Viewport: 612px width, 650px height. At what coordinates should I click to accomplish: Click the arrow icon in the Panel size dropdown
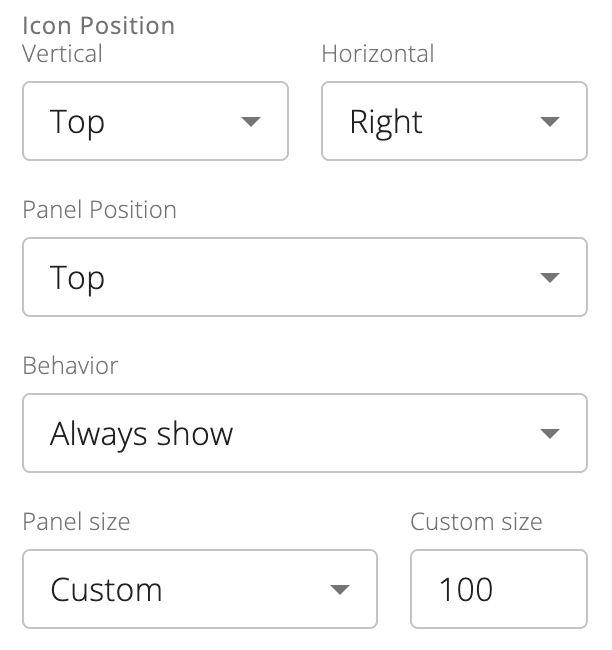coord(340,590)
